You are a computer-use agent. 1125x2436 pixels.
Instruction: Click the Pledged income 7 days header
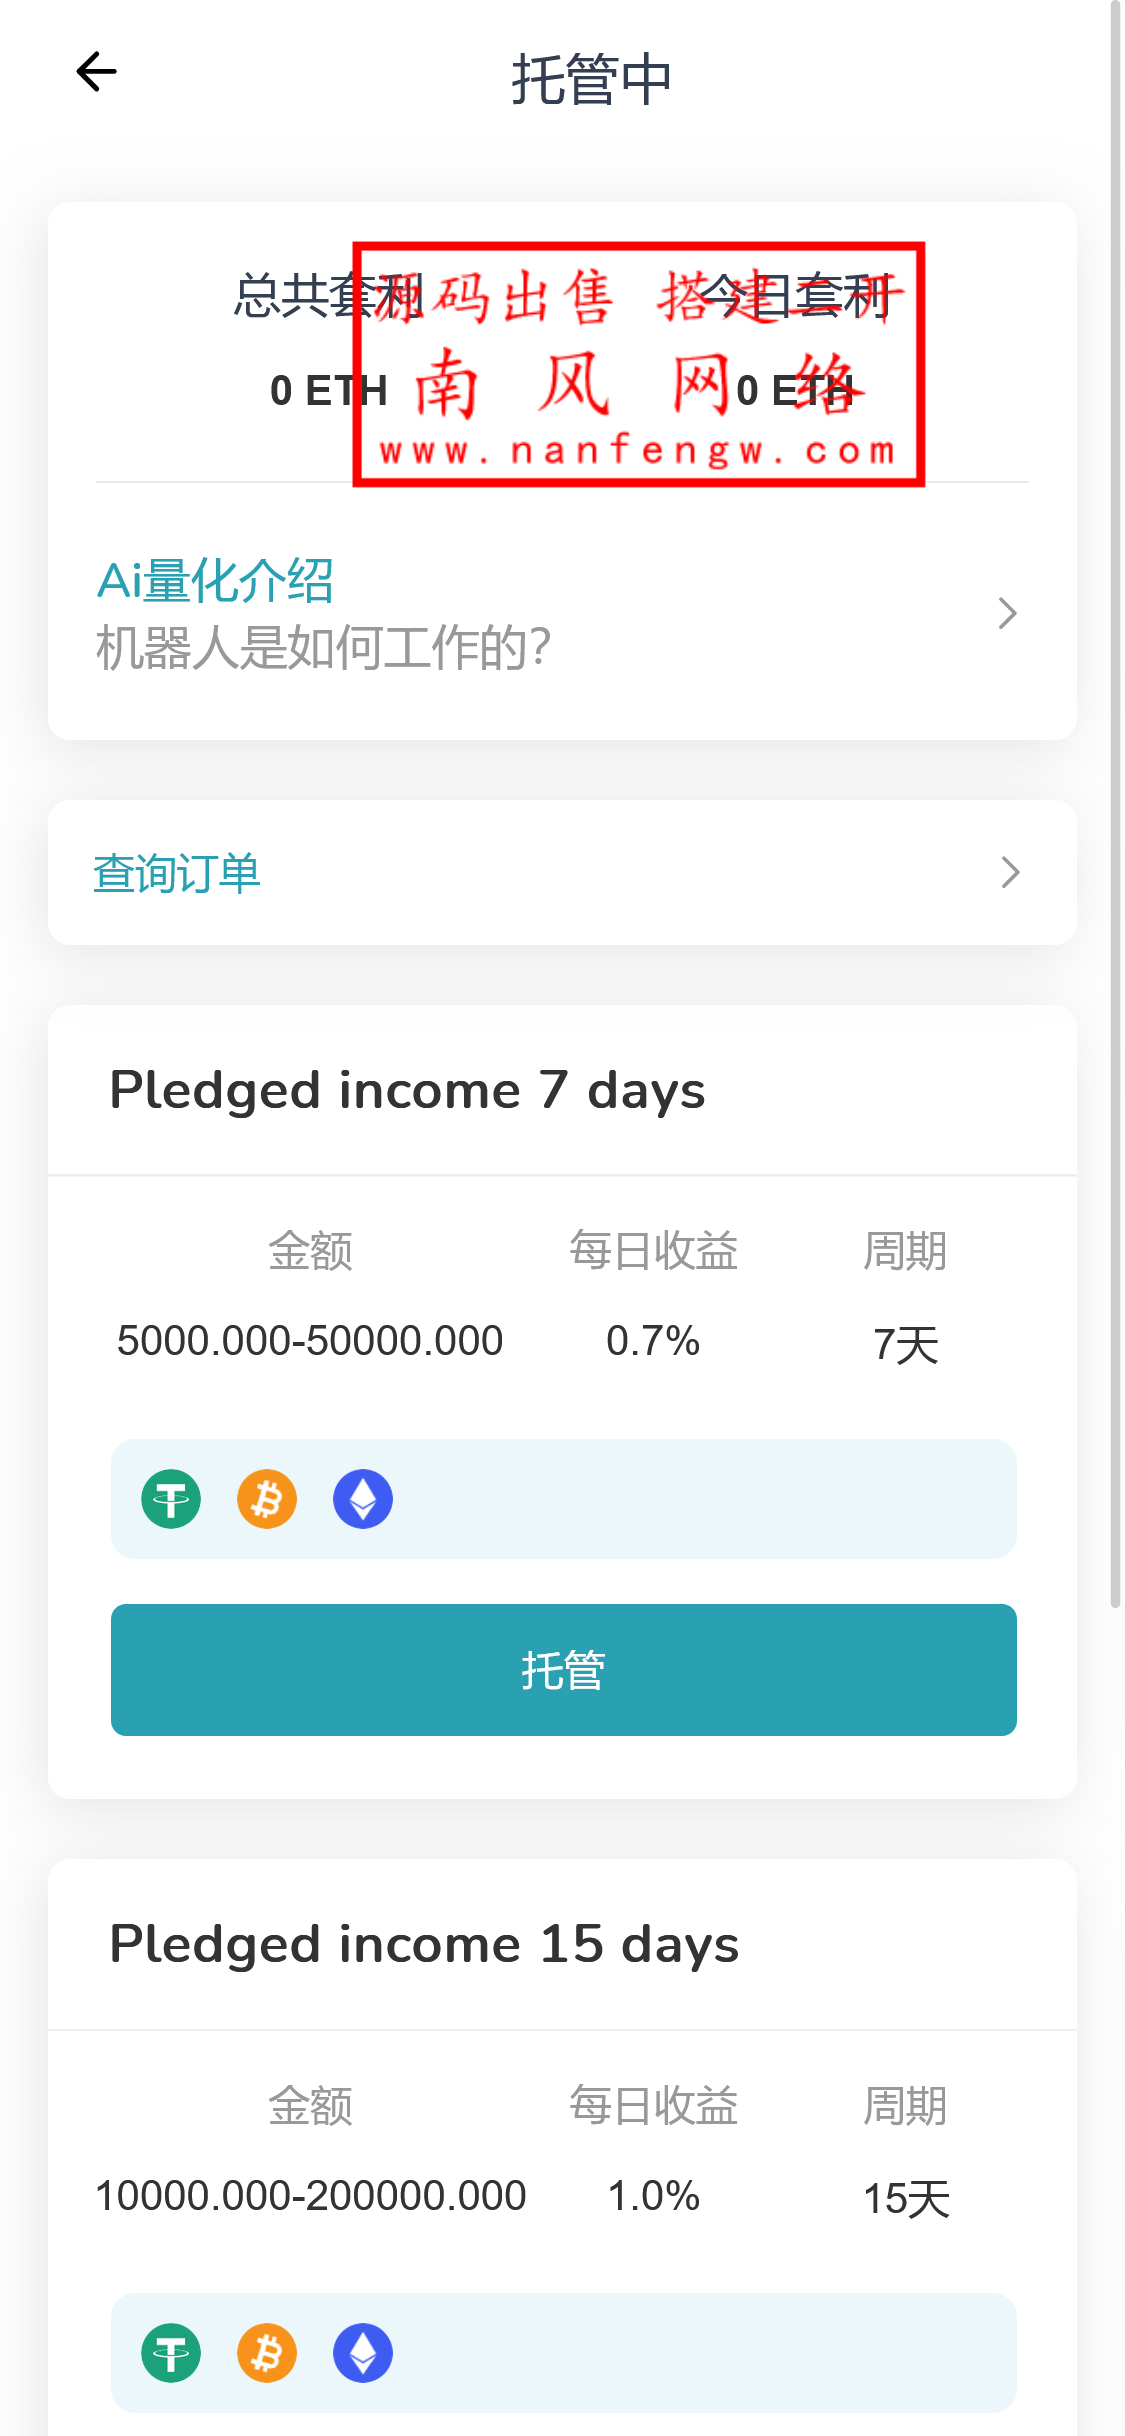click(x=407, y=1090)
